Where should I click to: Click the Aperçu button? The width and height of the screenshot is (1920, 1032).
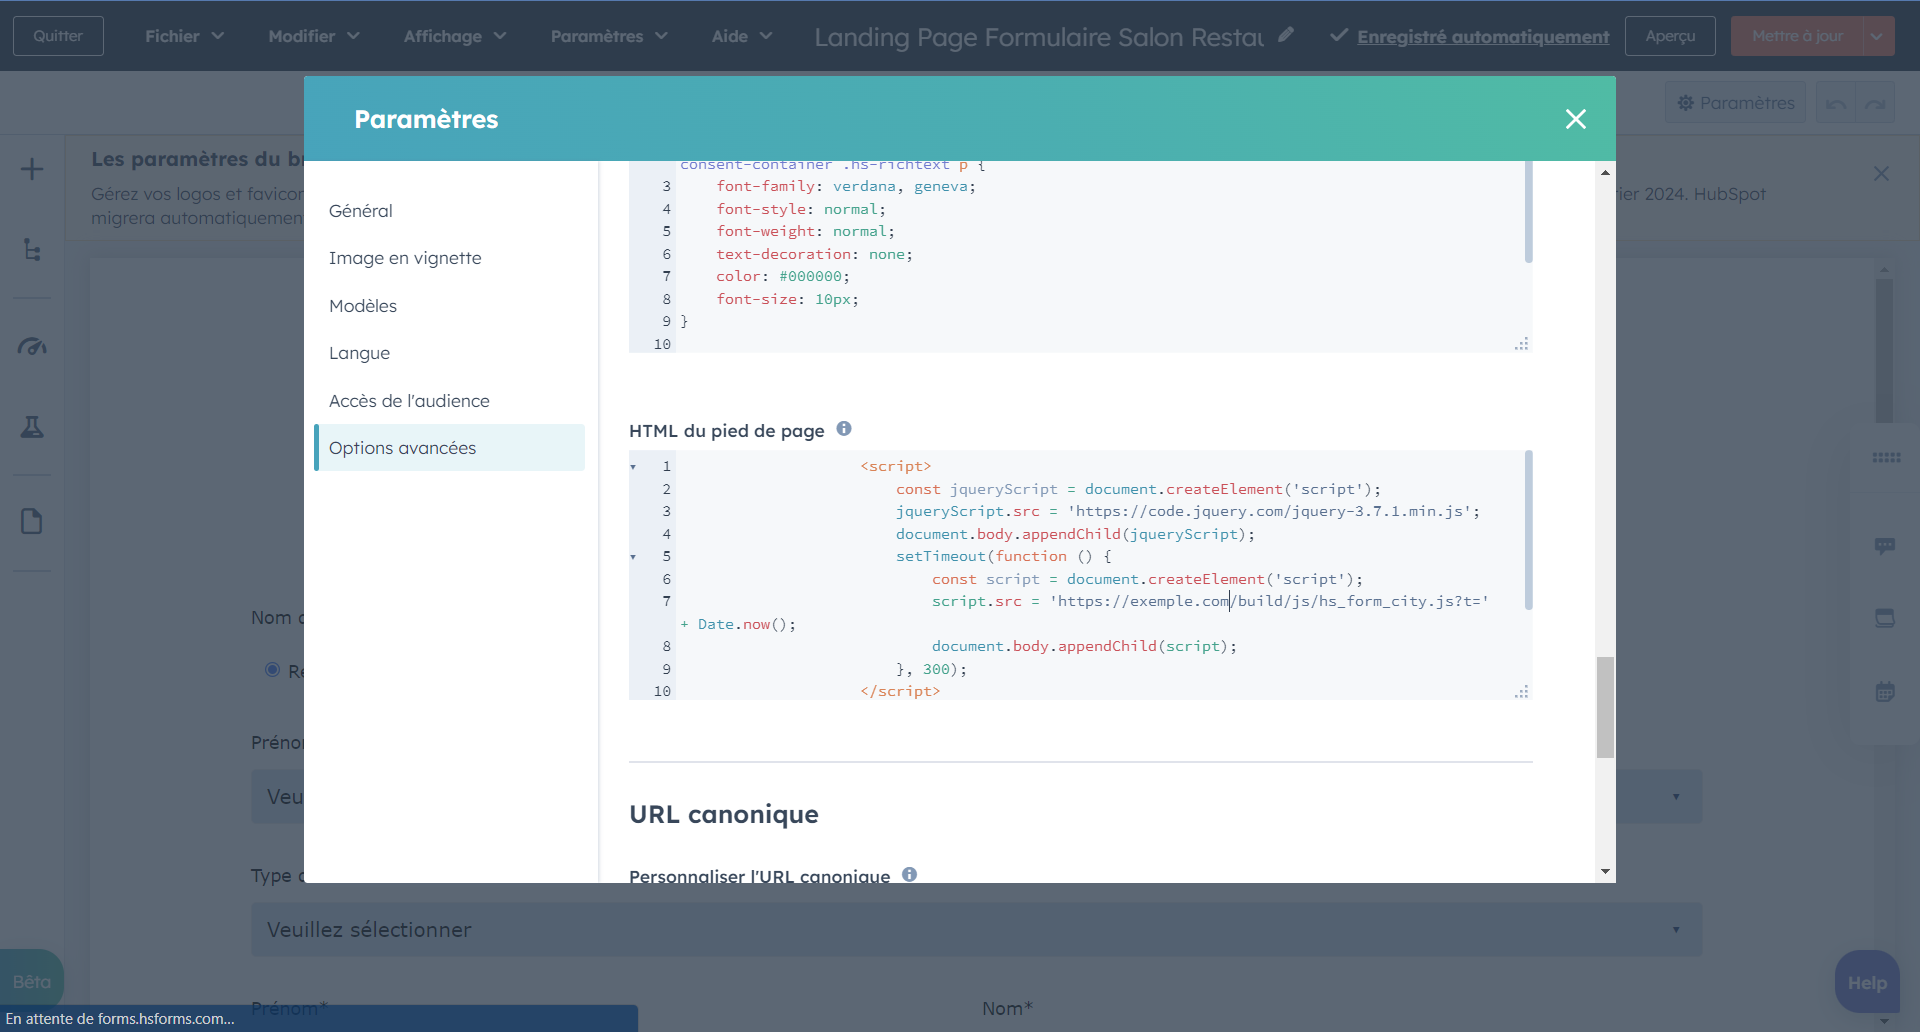coord(1670,36)
